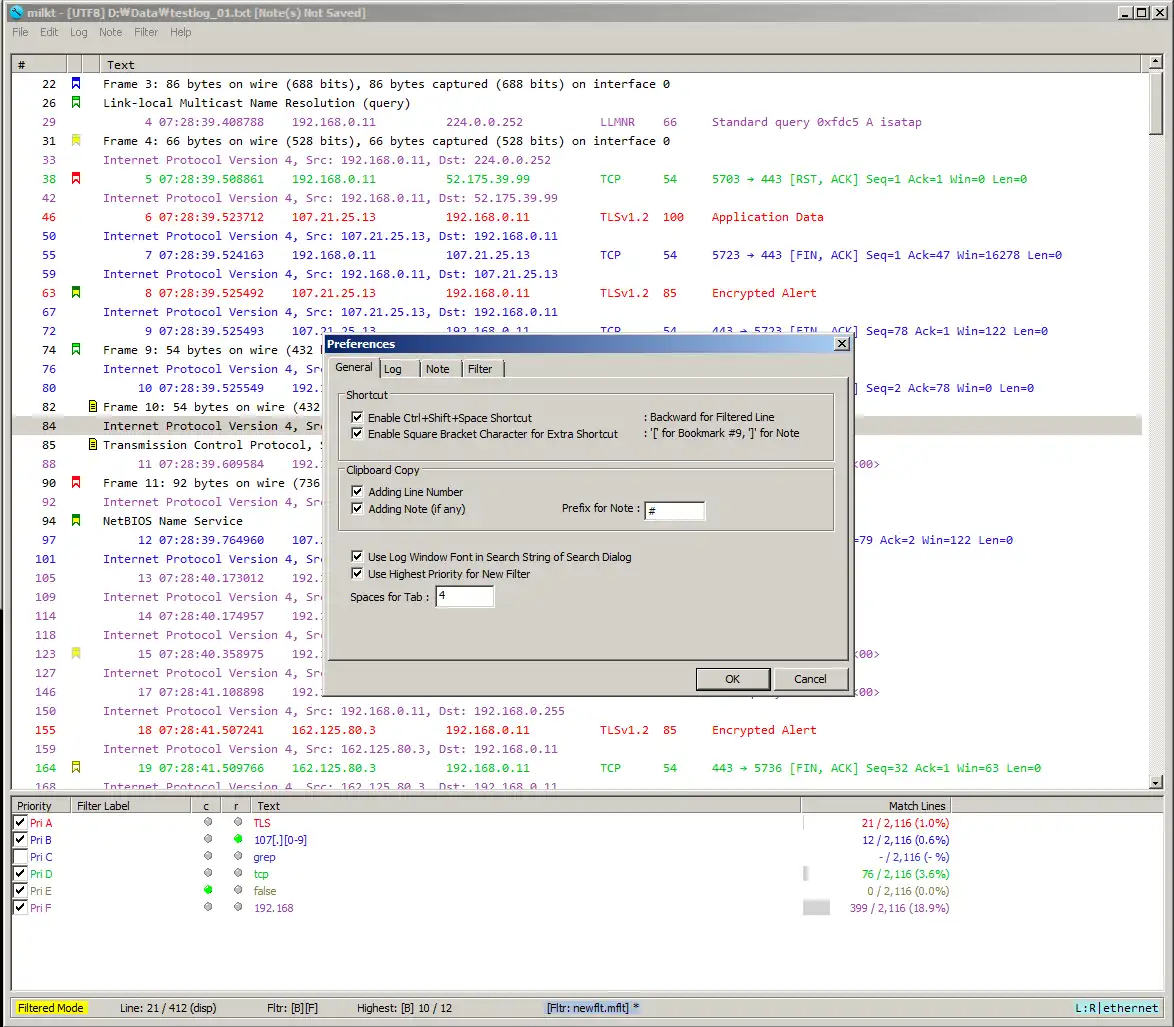Select log line 155 Encrypted Alert row

(x=577, y=730)
